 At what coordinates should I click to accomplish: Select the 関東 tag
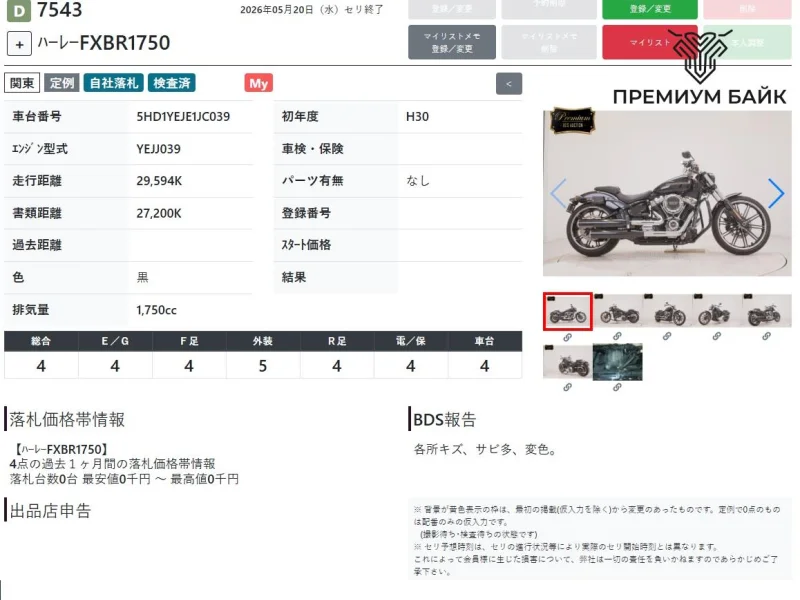coord(22,83)
